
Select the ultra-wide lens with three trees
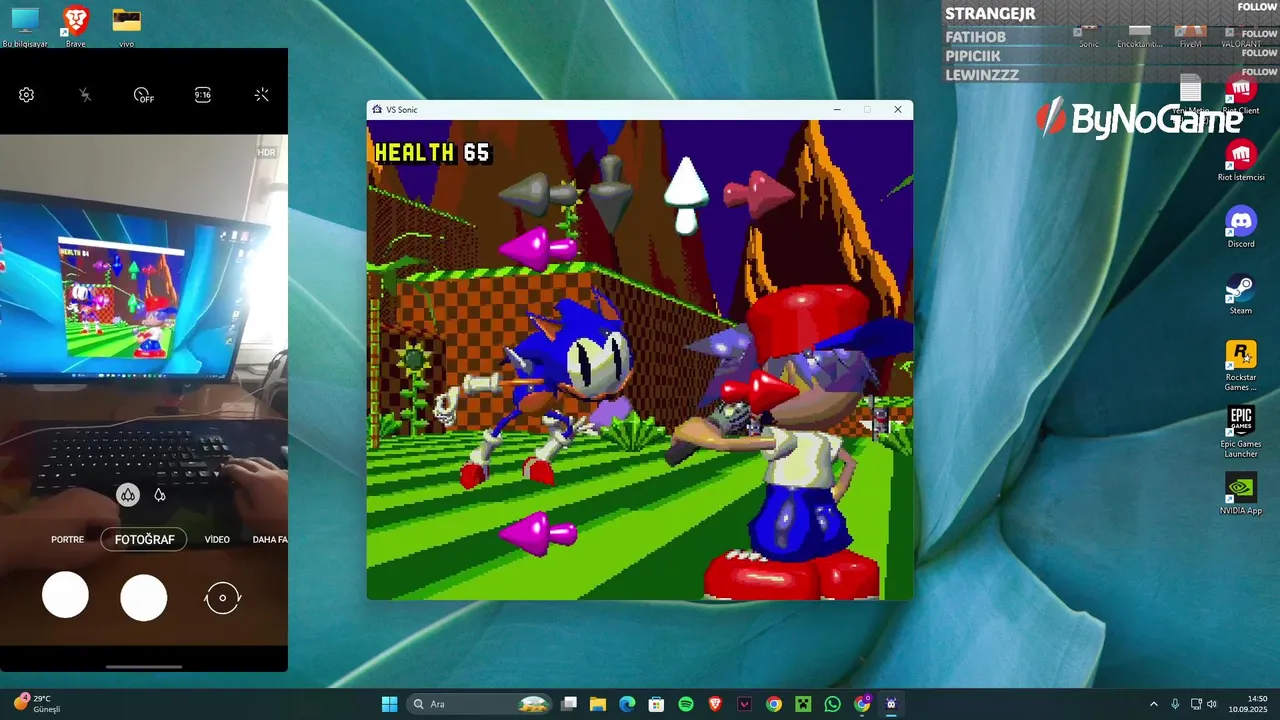click(127, 494)
